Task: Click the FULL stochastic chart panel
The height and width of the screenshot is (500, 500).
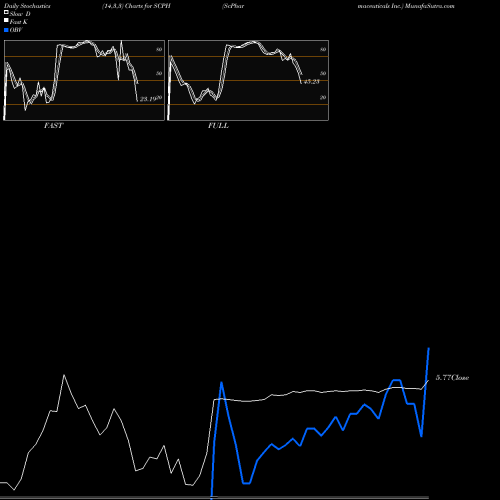Action: click(248, 80)
